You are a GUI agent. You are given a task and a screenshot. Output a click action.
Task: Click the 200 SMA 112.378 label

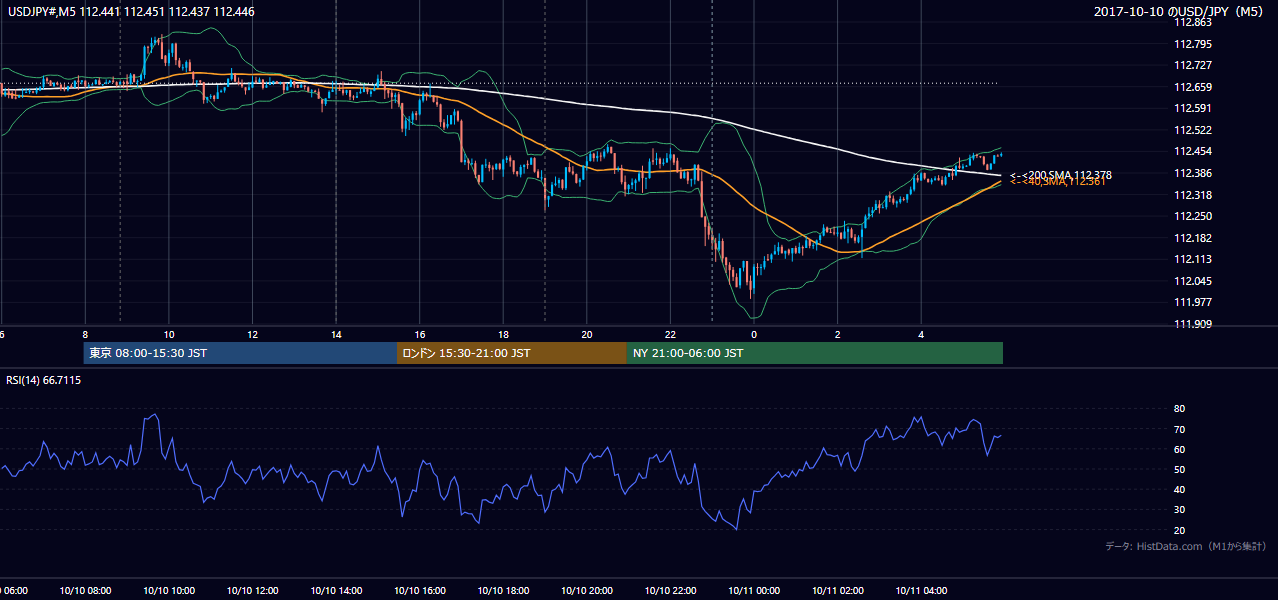(1061, 175)
